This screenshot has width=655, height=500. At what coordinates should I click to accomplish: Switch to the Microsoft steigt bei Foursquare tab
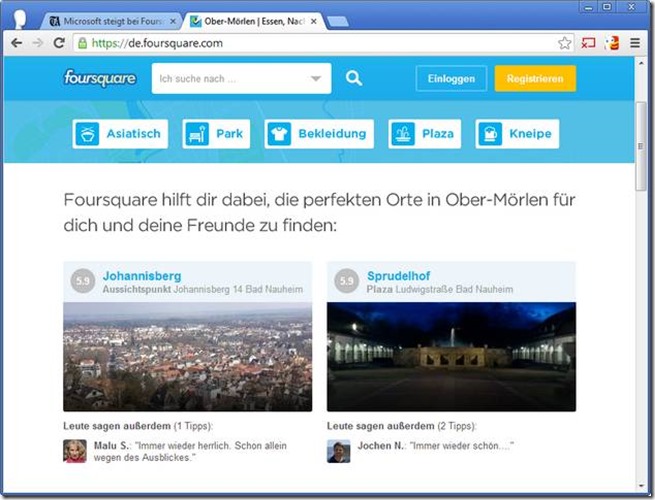(115, 20)
